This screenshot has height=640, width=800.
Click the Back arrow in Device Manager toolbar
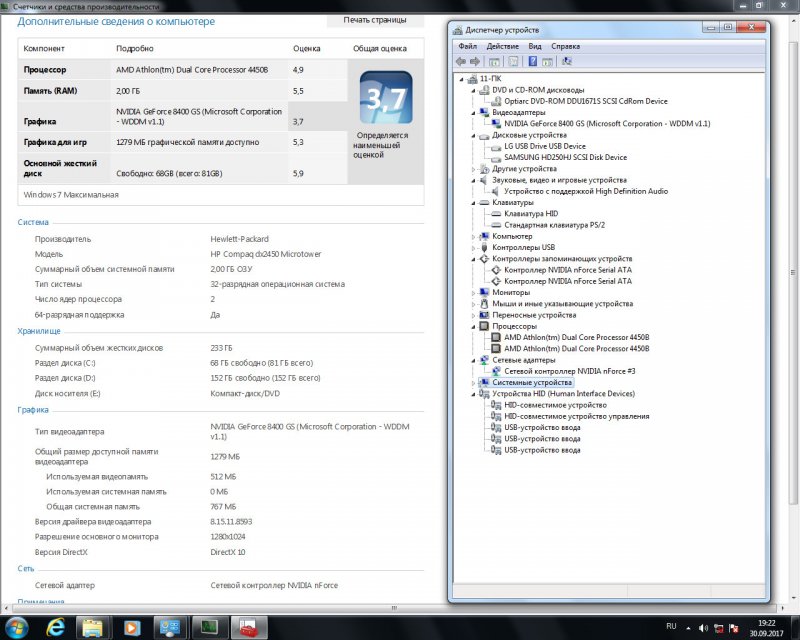461,61
